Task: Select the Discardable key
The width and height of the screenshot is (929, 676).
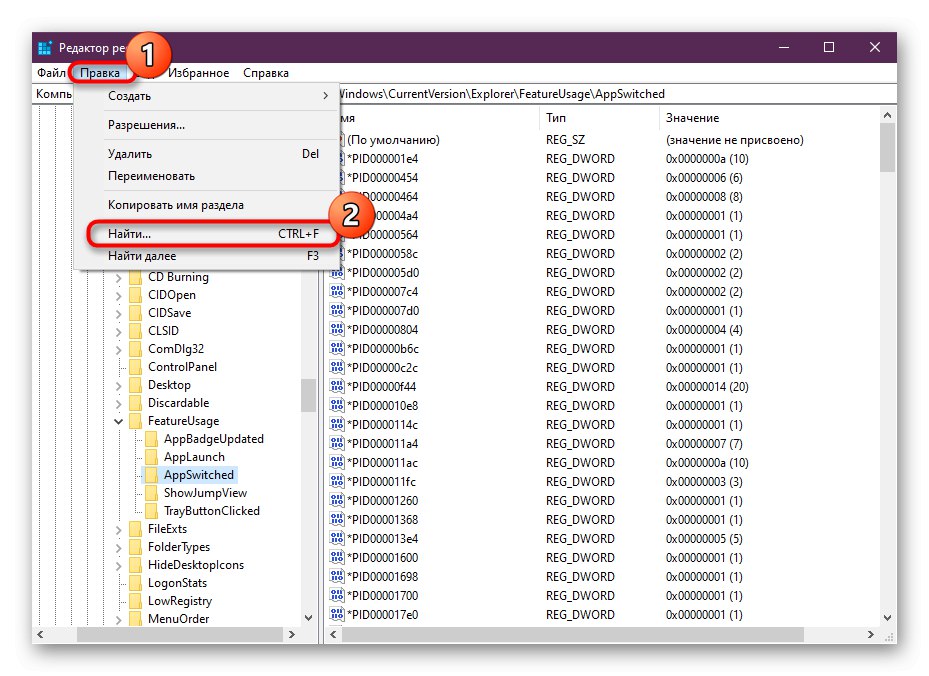Action: [178, 403]
